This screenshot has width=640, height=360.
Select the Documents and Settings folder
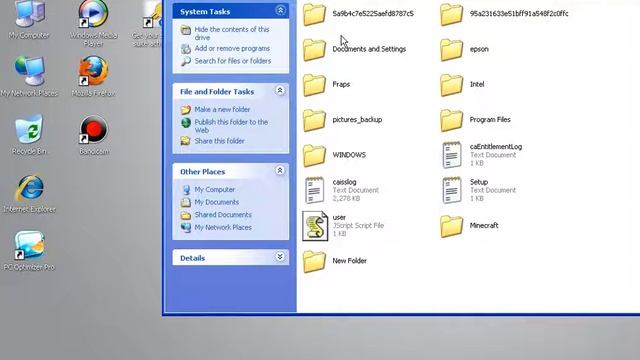coord(354,49)
